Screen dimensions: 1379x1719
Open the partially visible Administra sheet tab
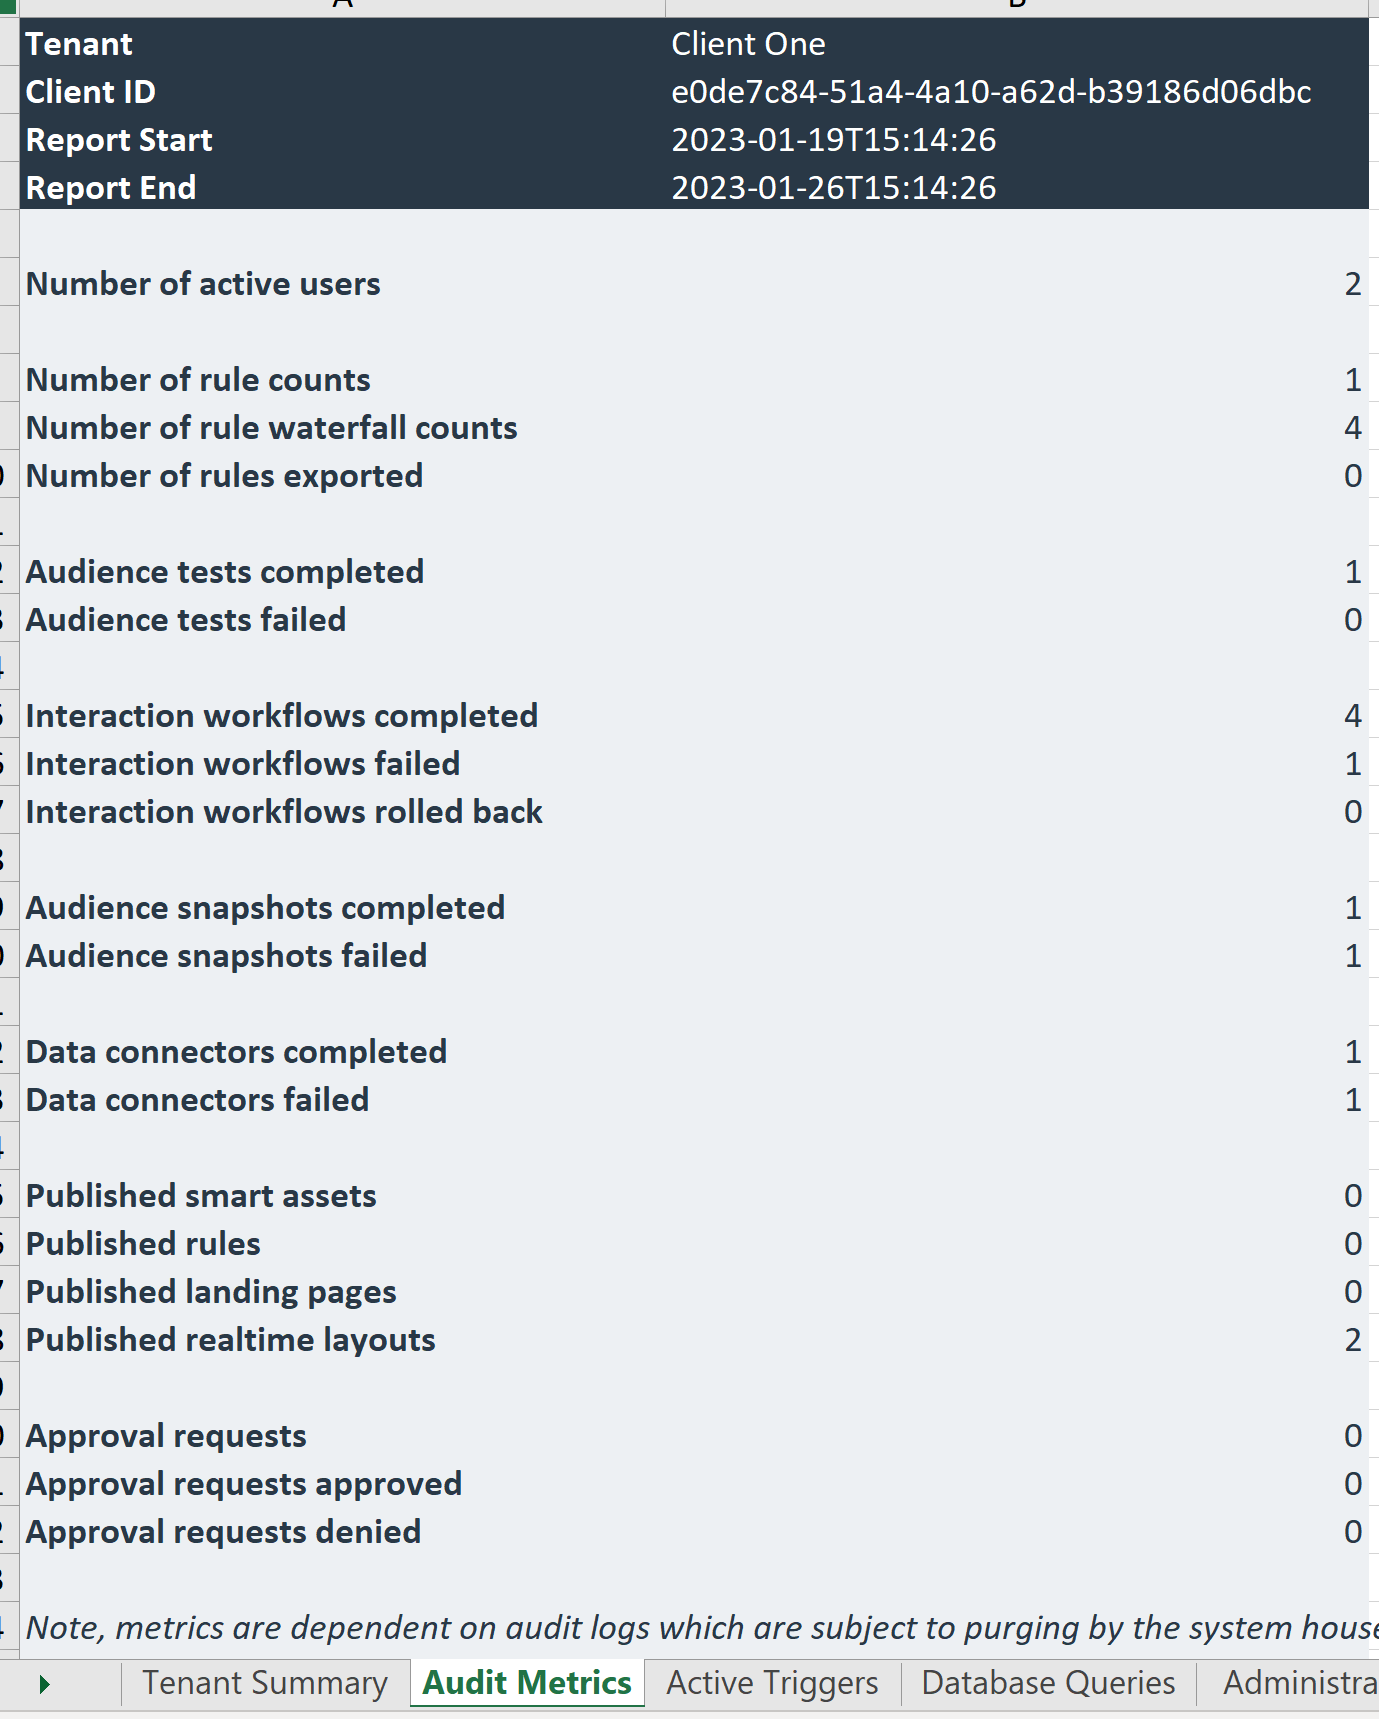pos(1298,1684)
